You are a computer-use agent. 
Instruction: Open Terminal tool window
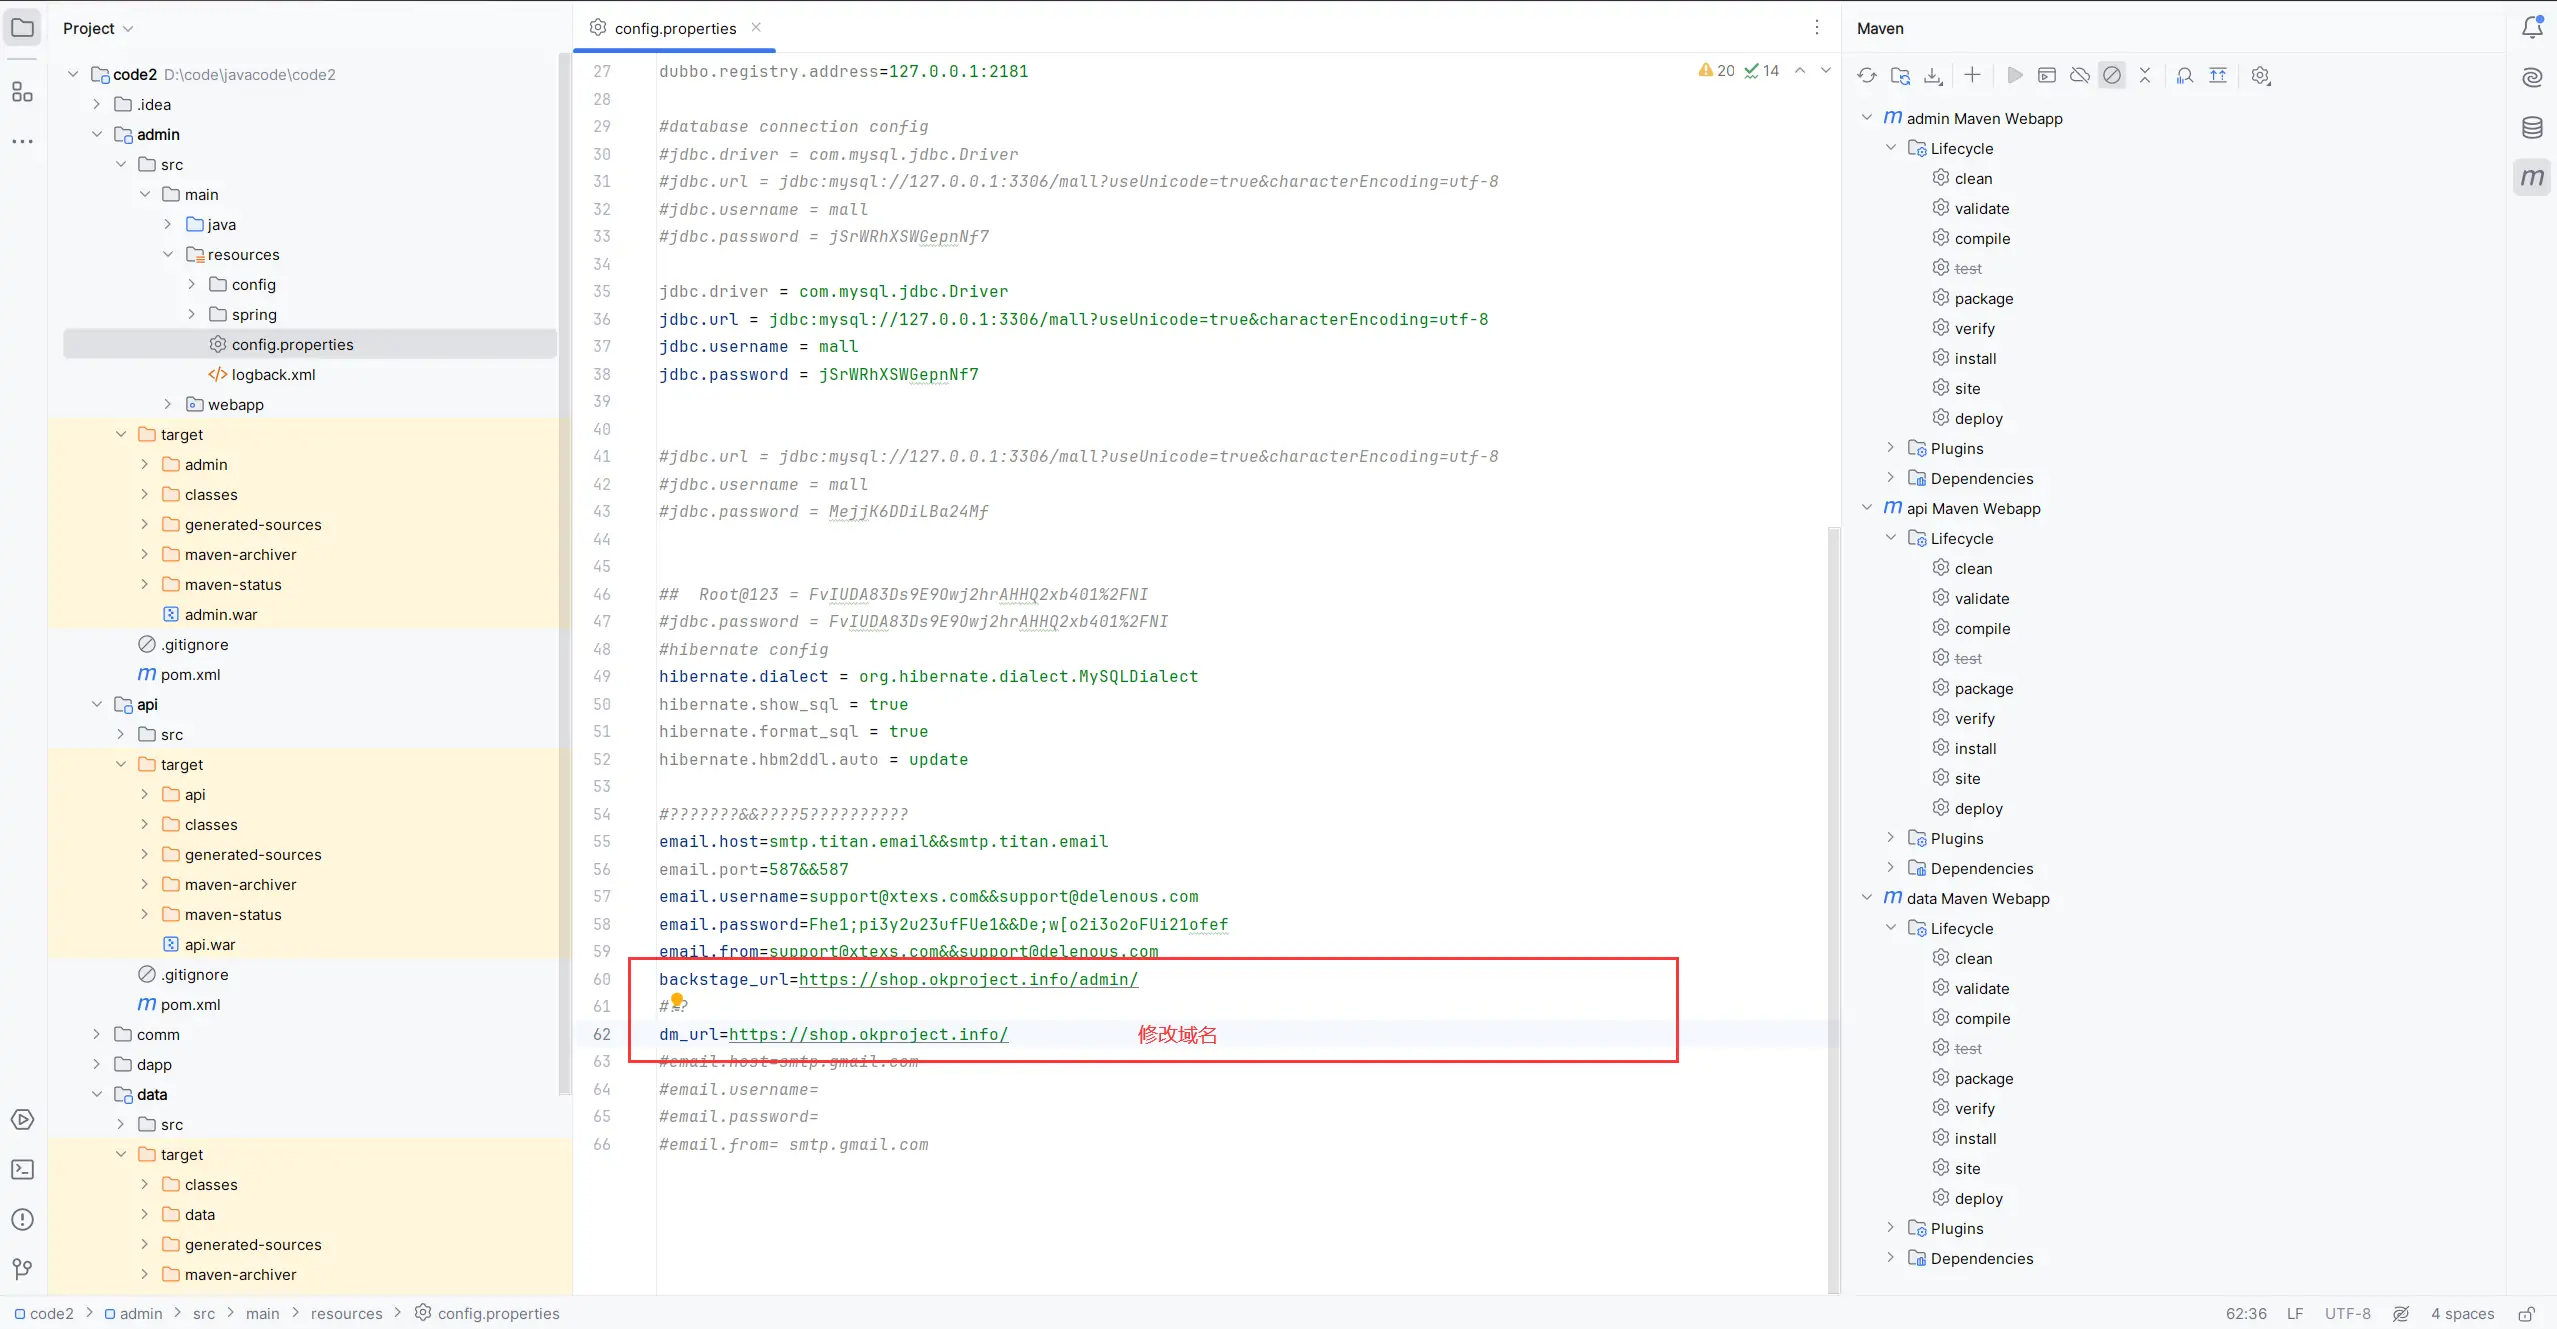pyautogui.click(x=22, y=1169)
